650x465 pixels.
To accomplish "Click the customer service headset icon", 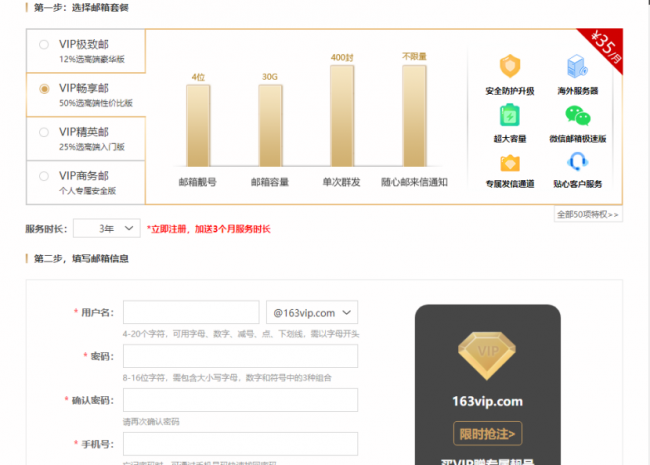I will pos(577,162).
